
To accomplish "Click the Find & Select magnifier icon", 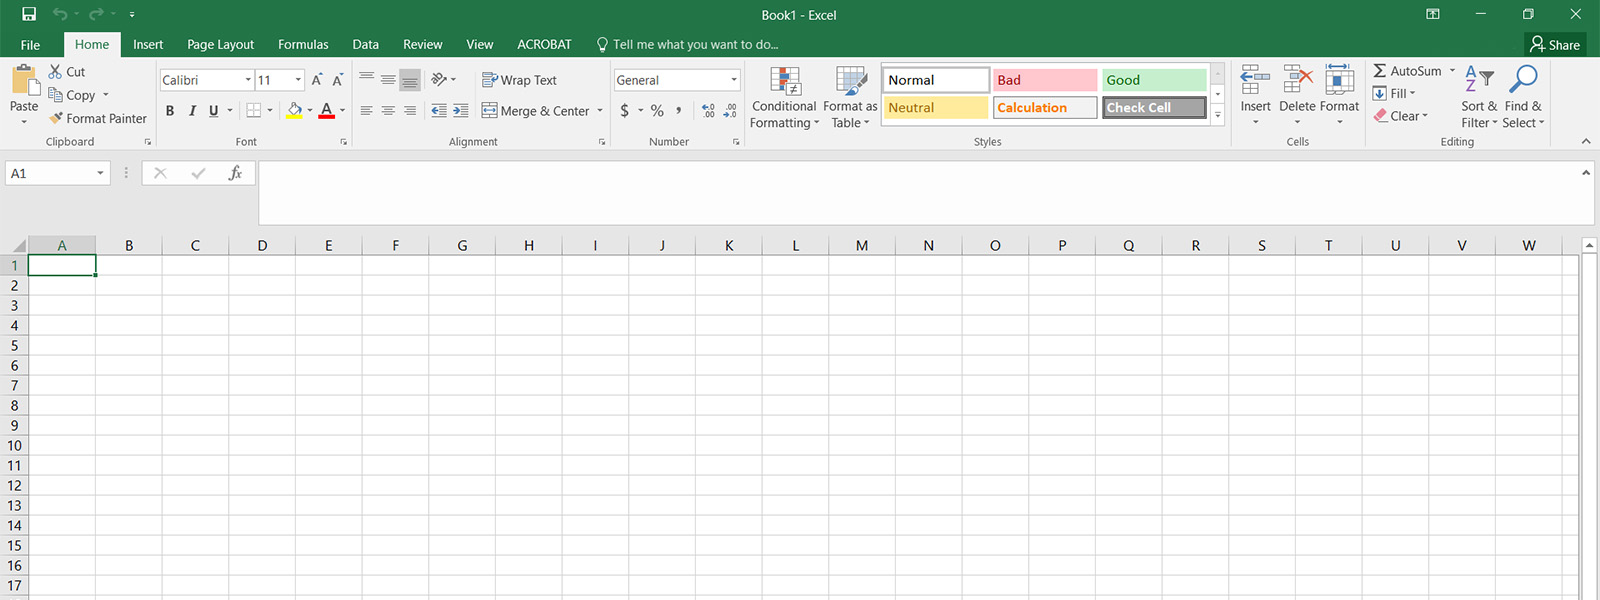I will [1523, 80].
